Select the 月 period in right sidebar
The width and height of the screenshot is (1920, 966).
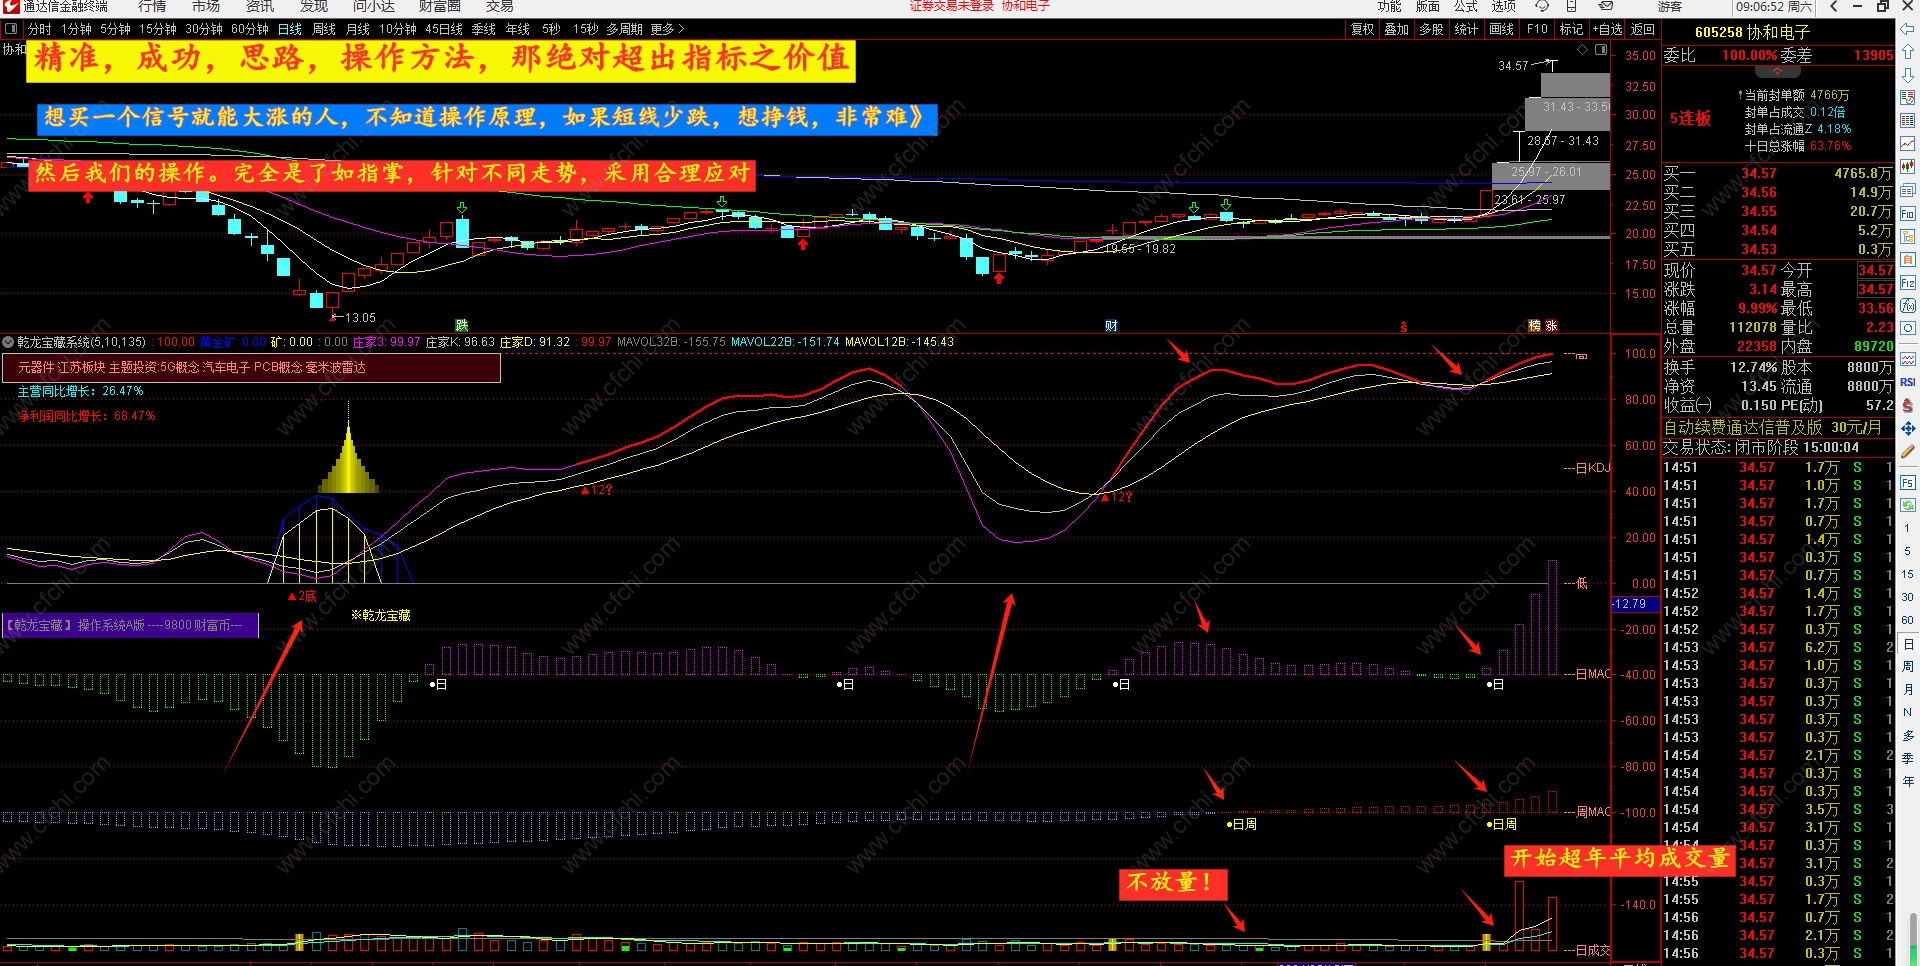click(1908, 689)
